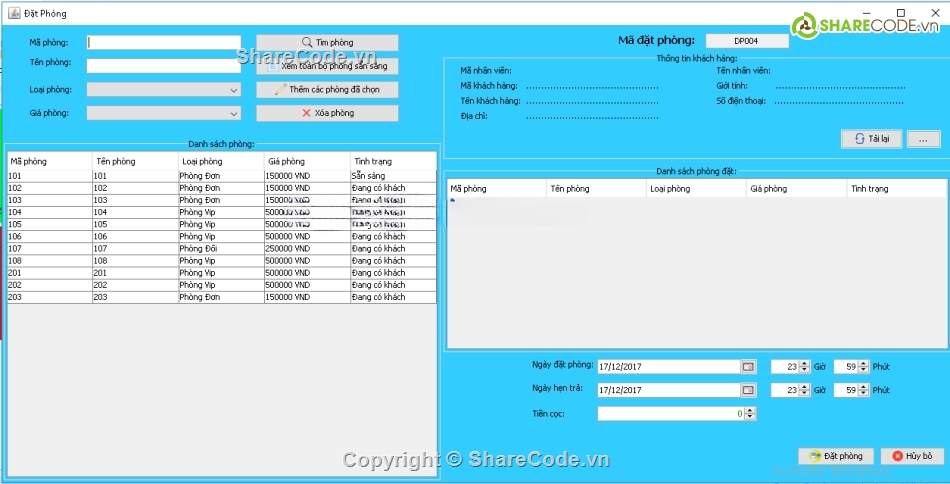Open the Giá phòng dropdown
The width and height of the screenshot is (950, 484).
(164, 113)
